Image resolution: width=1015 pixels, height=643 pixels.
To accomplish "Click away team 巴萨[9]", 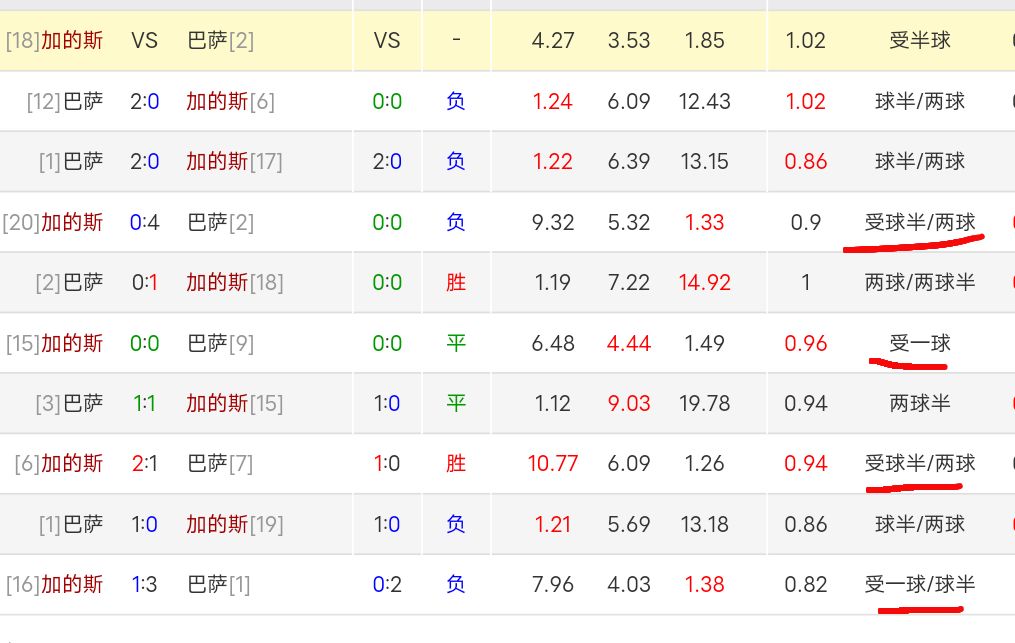I will point(221,343).
